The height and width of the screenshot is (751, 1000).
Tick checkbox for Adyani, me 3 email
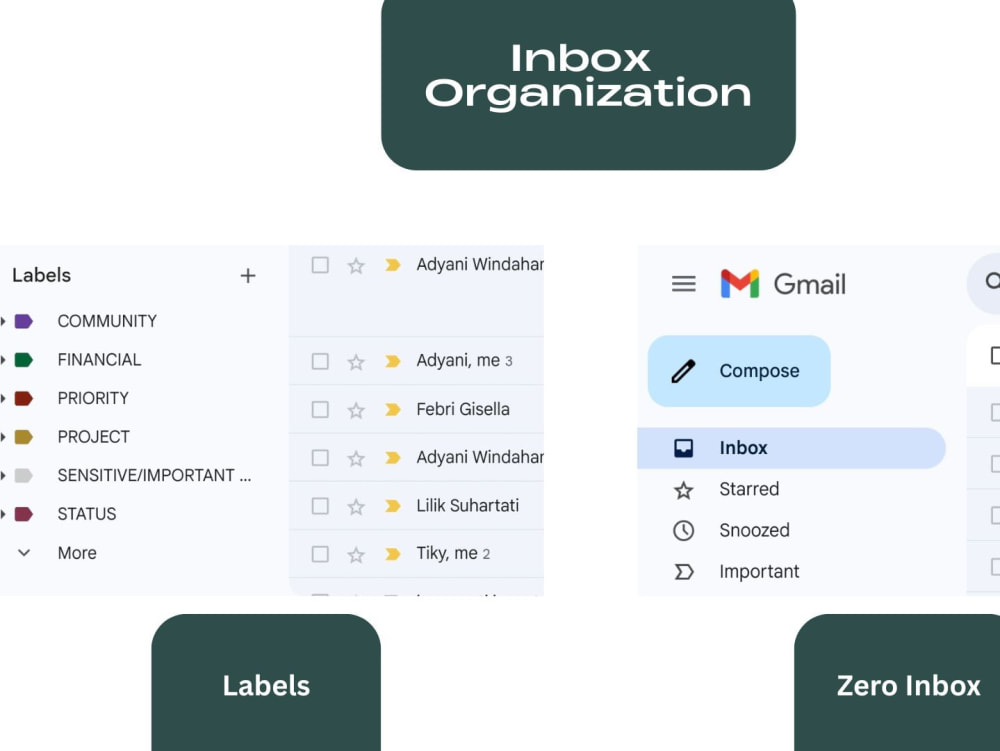pyautogui.click(x=320, y=361)
